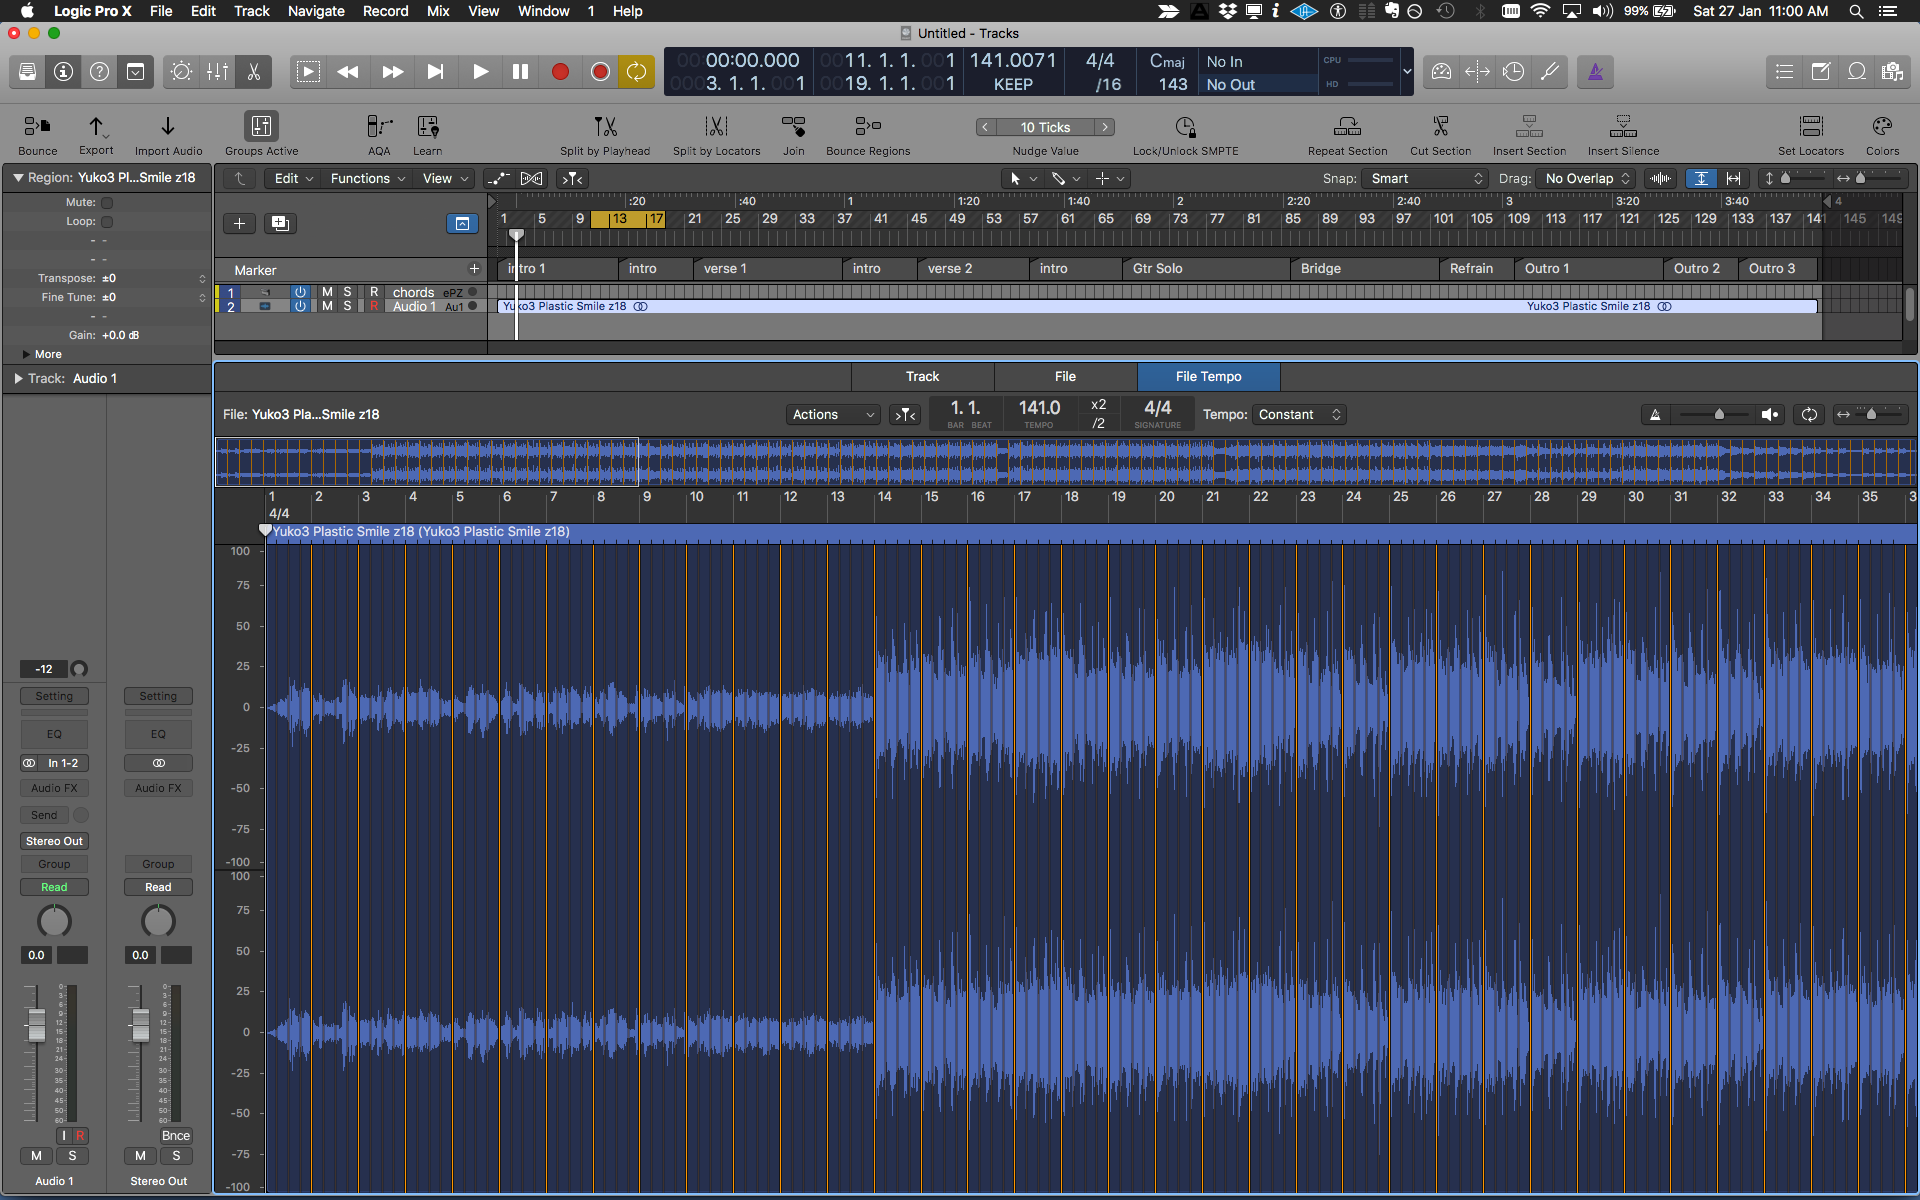This screenshot has width=1920, height=1200.
Task: Toggle the Cycle mode button
Action: (636, 72)
